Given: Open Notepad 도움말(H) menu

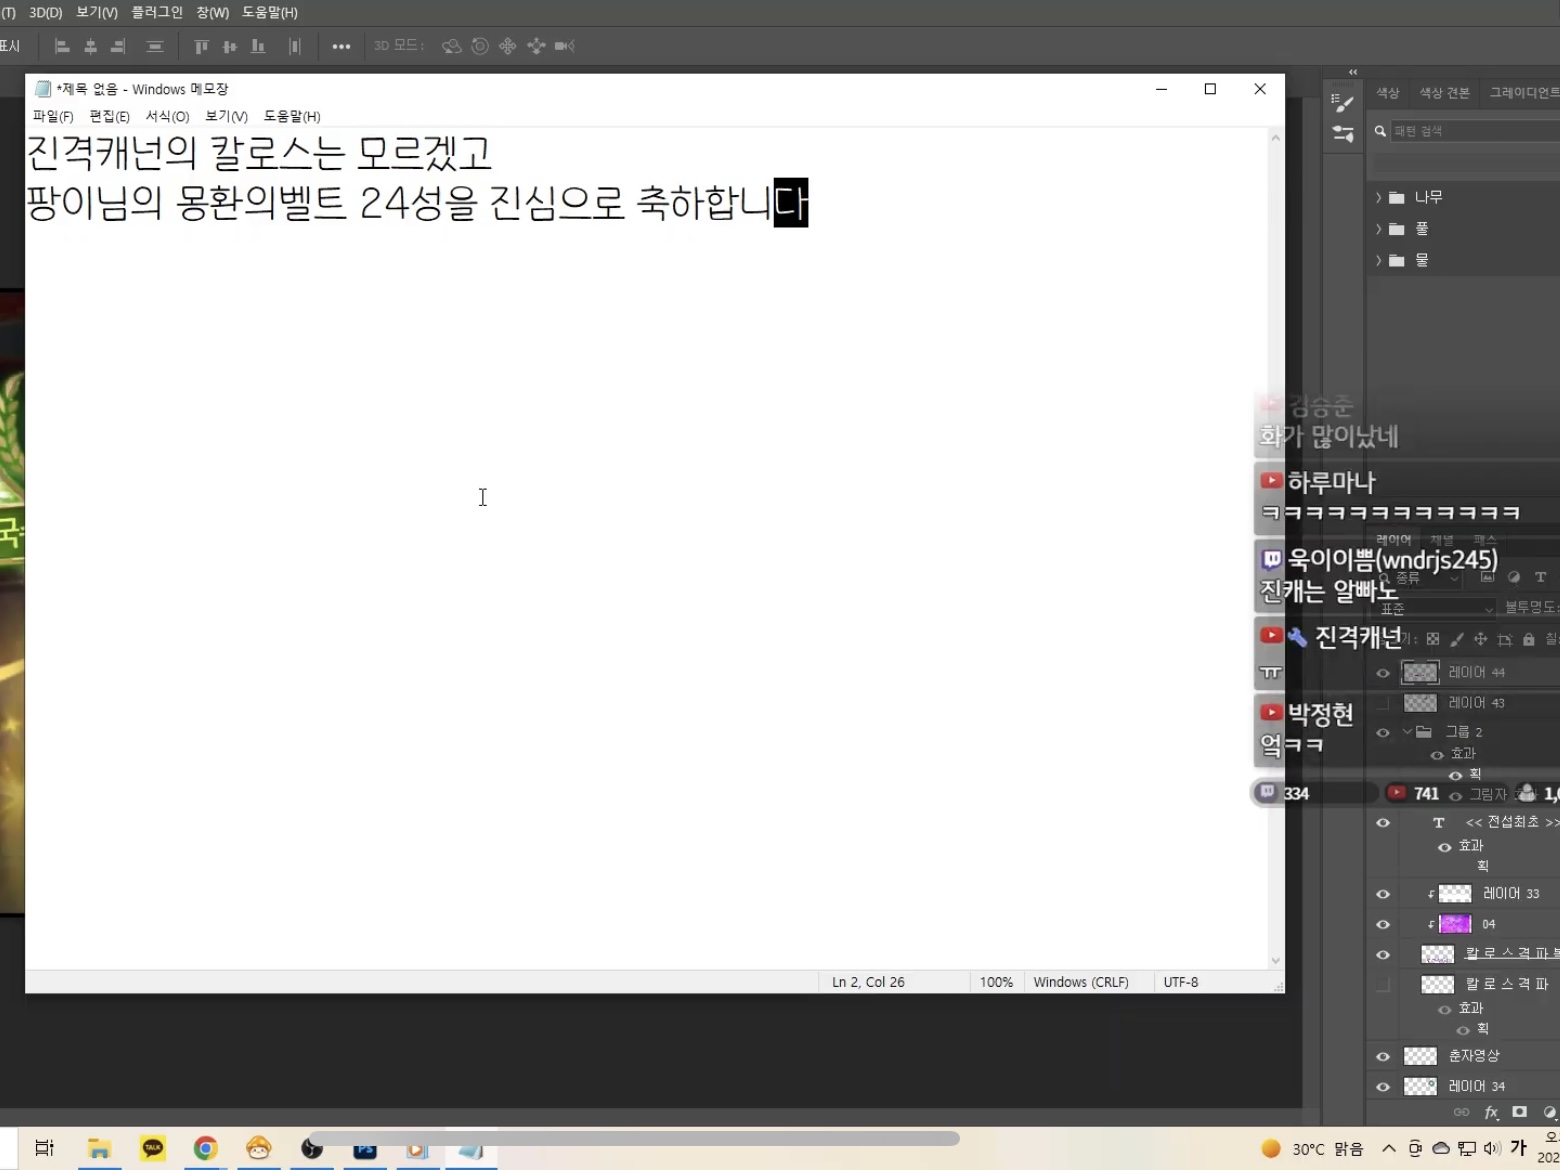Looking at the screenshot, I should pos(292,116).
